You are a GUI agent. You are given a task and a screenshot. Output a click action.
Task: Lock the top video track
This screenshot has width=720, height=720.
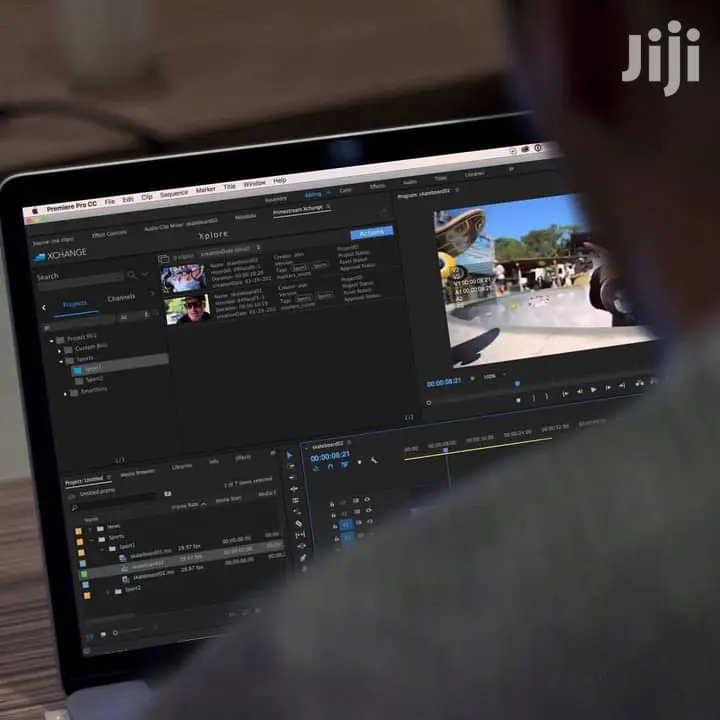coord(332,504)
